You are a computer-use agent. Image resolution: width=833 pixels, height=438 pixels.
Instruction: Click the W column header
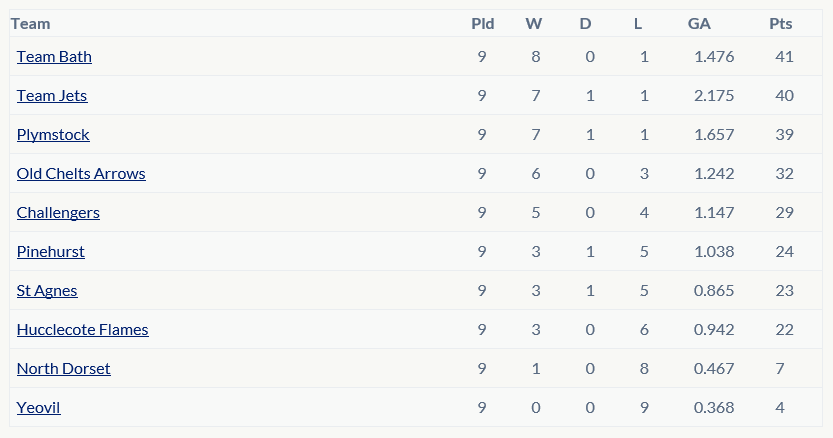(x=534, y=24)
